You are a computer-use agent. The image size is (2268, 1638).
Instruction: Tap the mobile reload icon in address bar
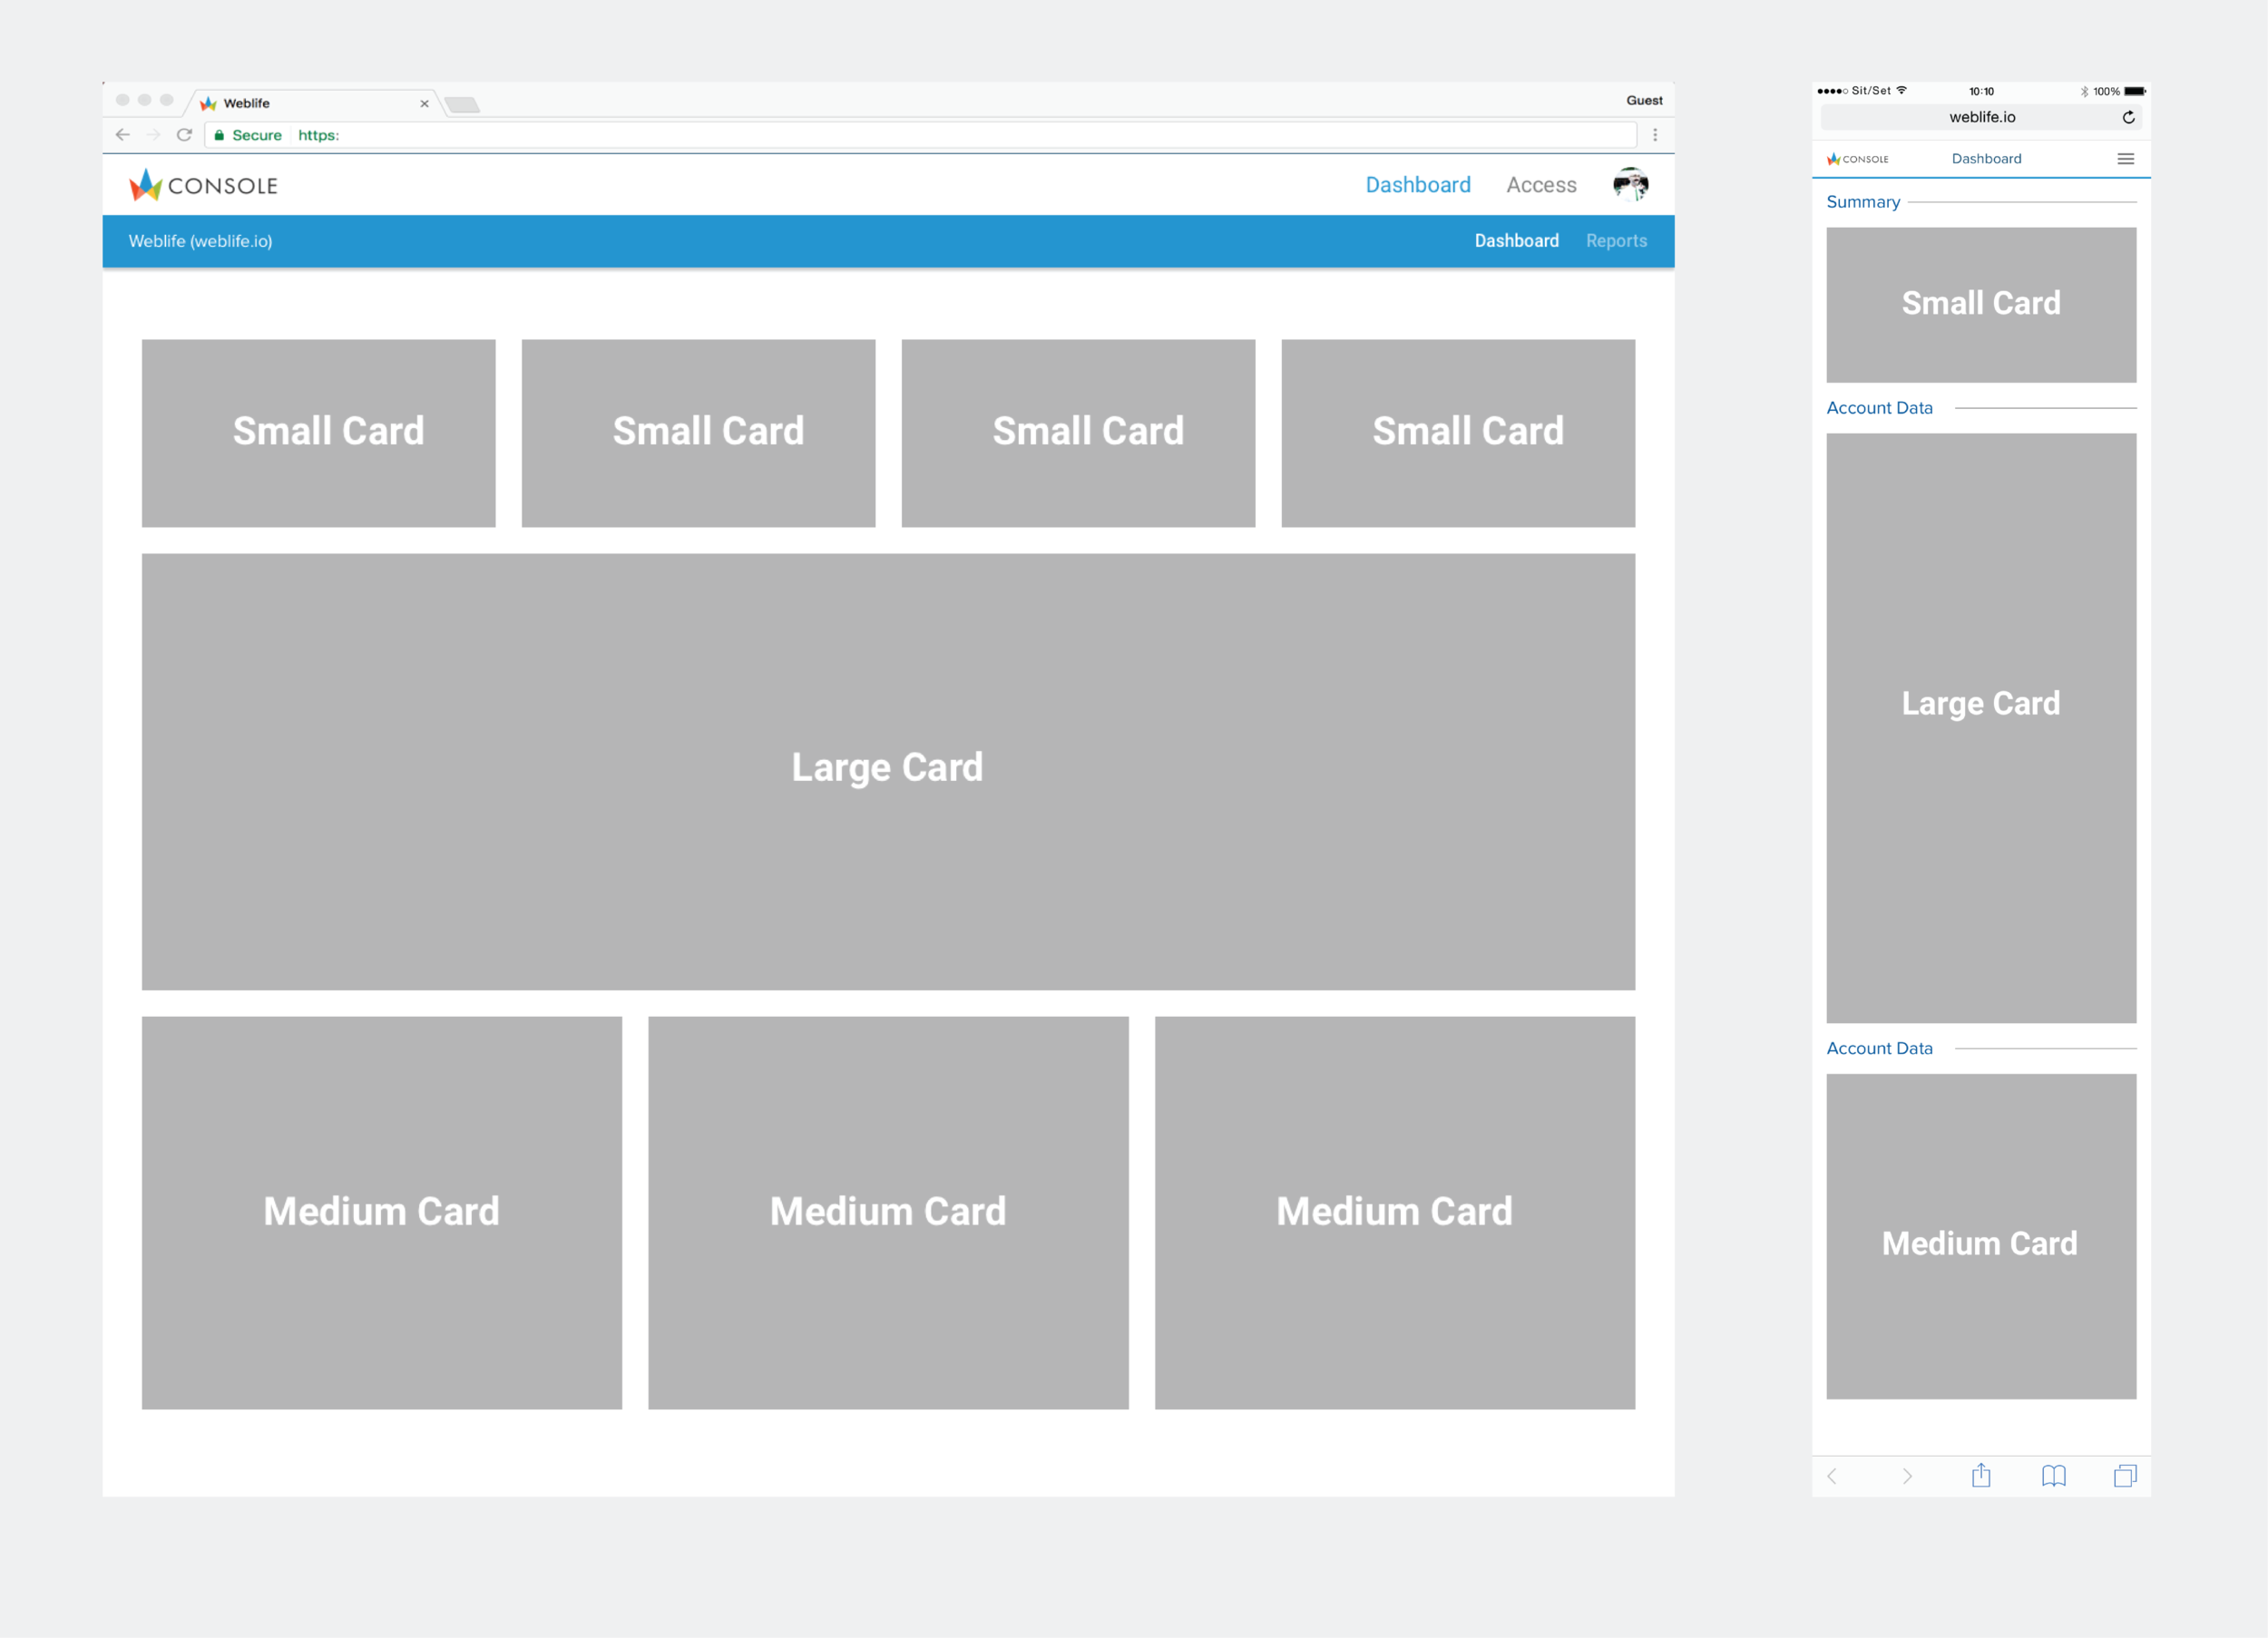point(2128,118)
